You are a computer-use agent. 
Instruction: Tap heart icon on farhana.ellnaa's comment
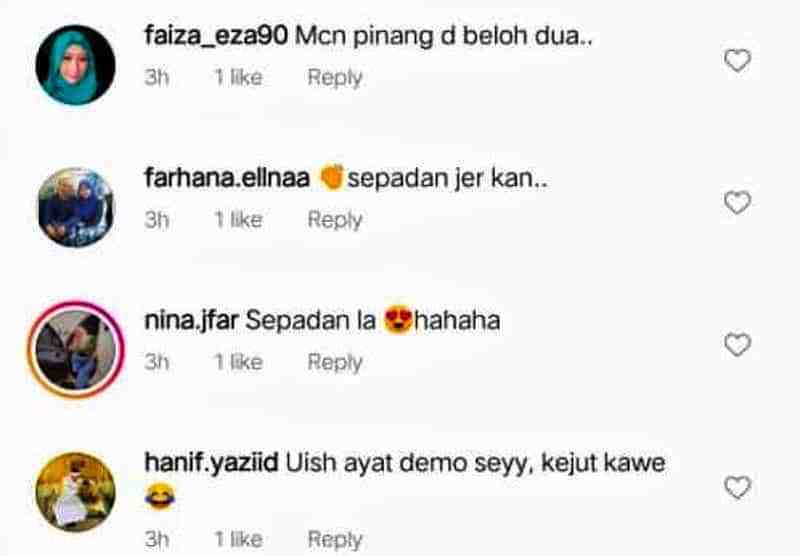click(737, 203)
